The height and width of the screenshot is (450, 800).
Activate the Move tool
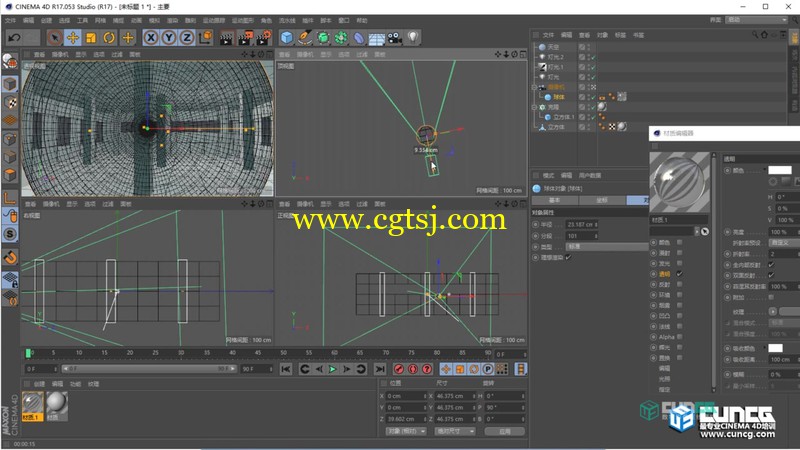click(73, 38)
